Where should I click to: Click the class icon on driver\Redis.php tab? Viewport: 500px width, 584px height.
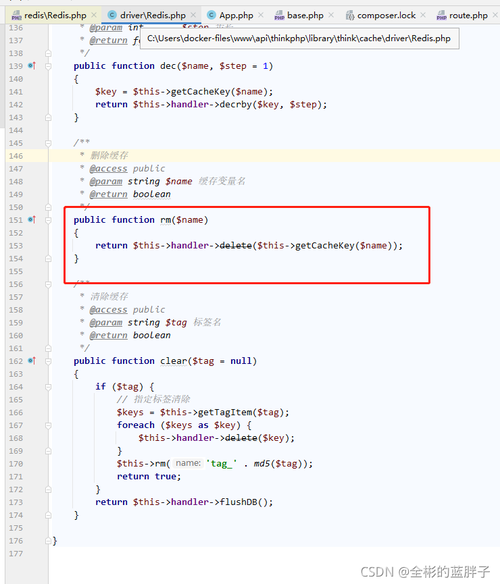[112, 15]
